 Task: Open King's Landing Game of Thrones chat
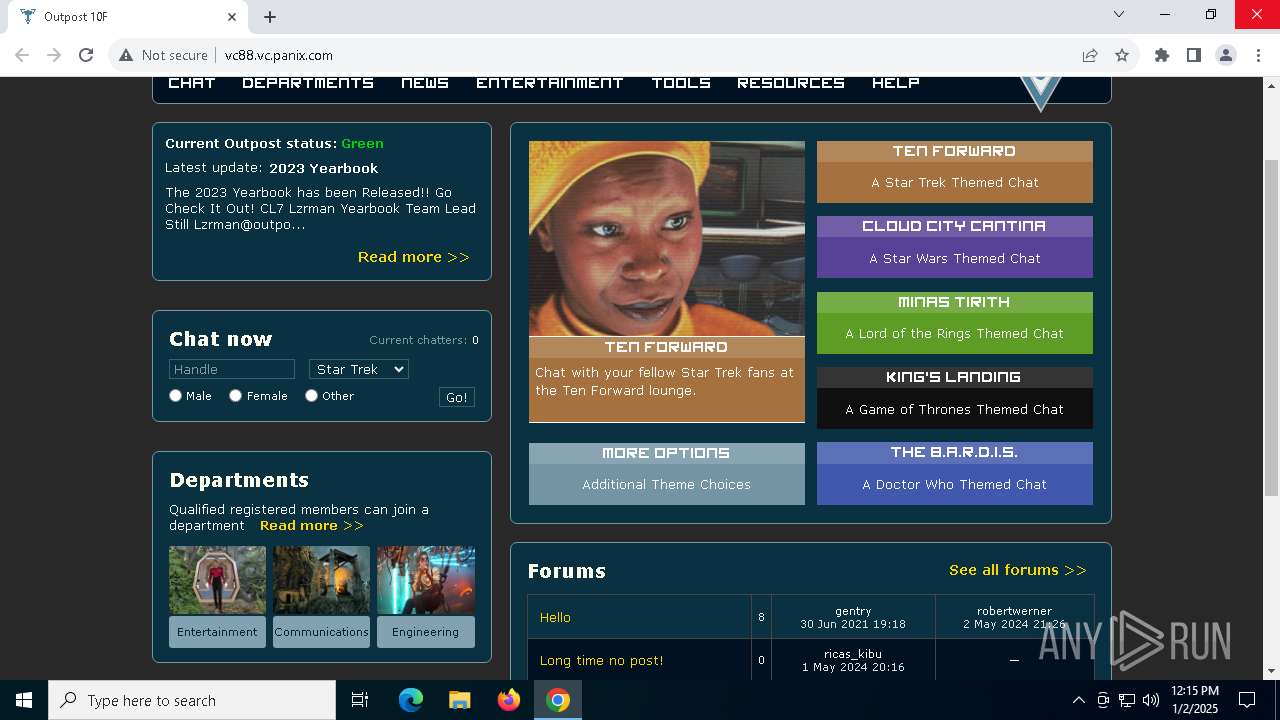click(955, 398)
